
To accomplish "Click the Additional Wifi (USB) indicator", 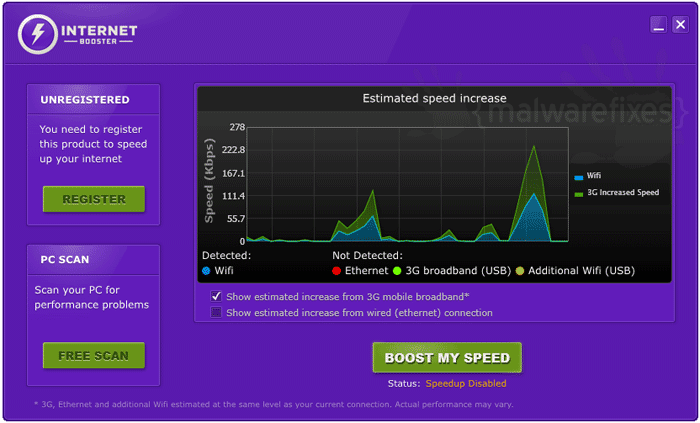I will point(520,271).
